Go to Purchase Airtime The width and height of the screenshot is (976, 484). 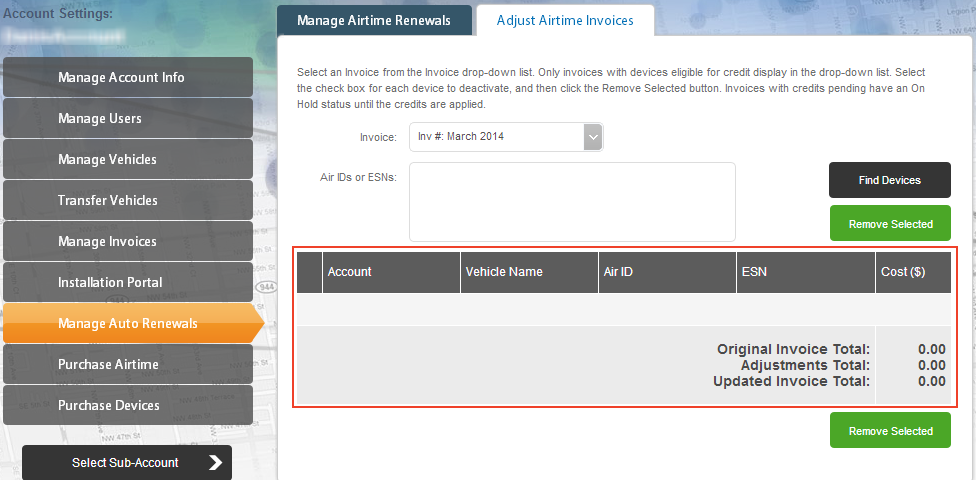[128, 364]
